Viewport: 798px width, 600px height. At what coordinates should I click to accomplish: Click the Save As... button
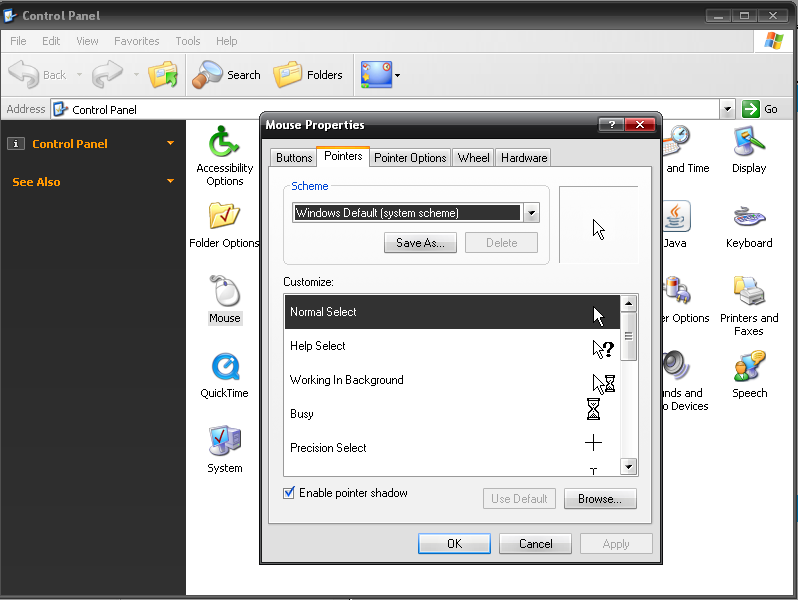click(420, 243)
